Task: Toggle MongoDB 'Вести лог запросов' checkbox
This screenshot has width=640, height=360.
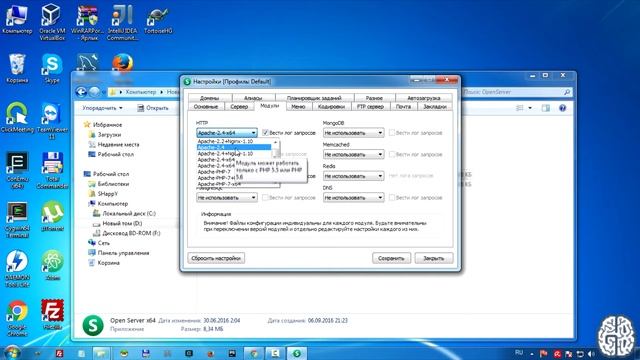Action: coord(392,133)
